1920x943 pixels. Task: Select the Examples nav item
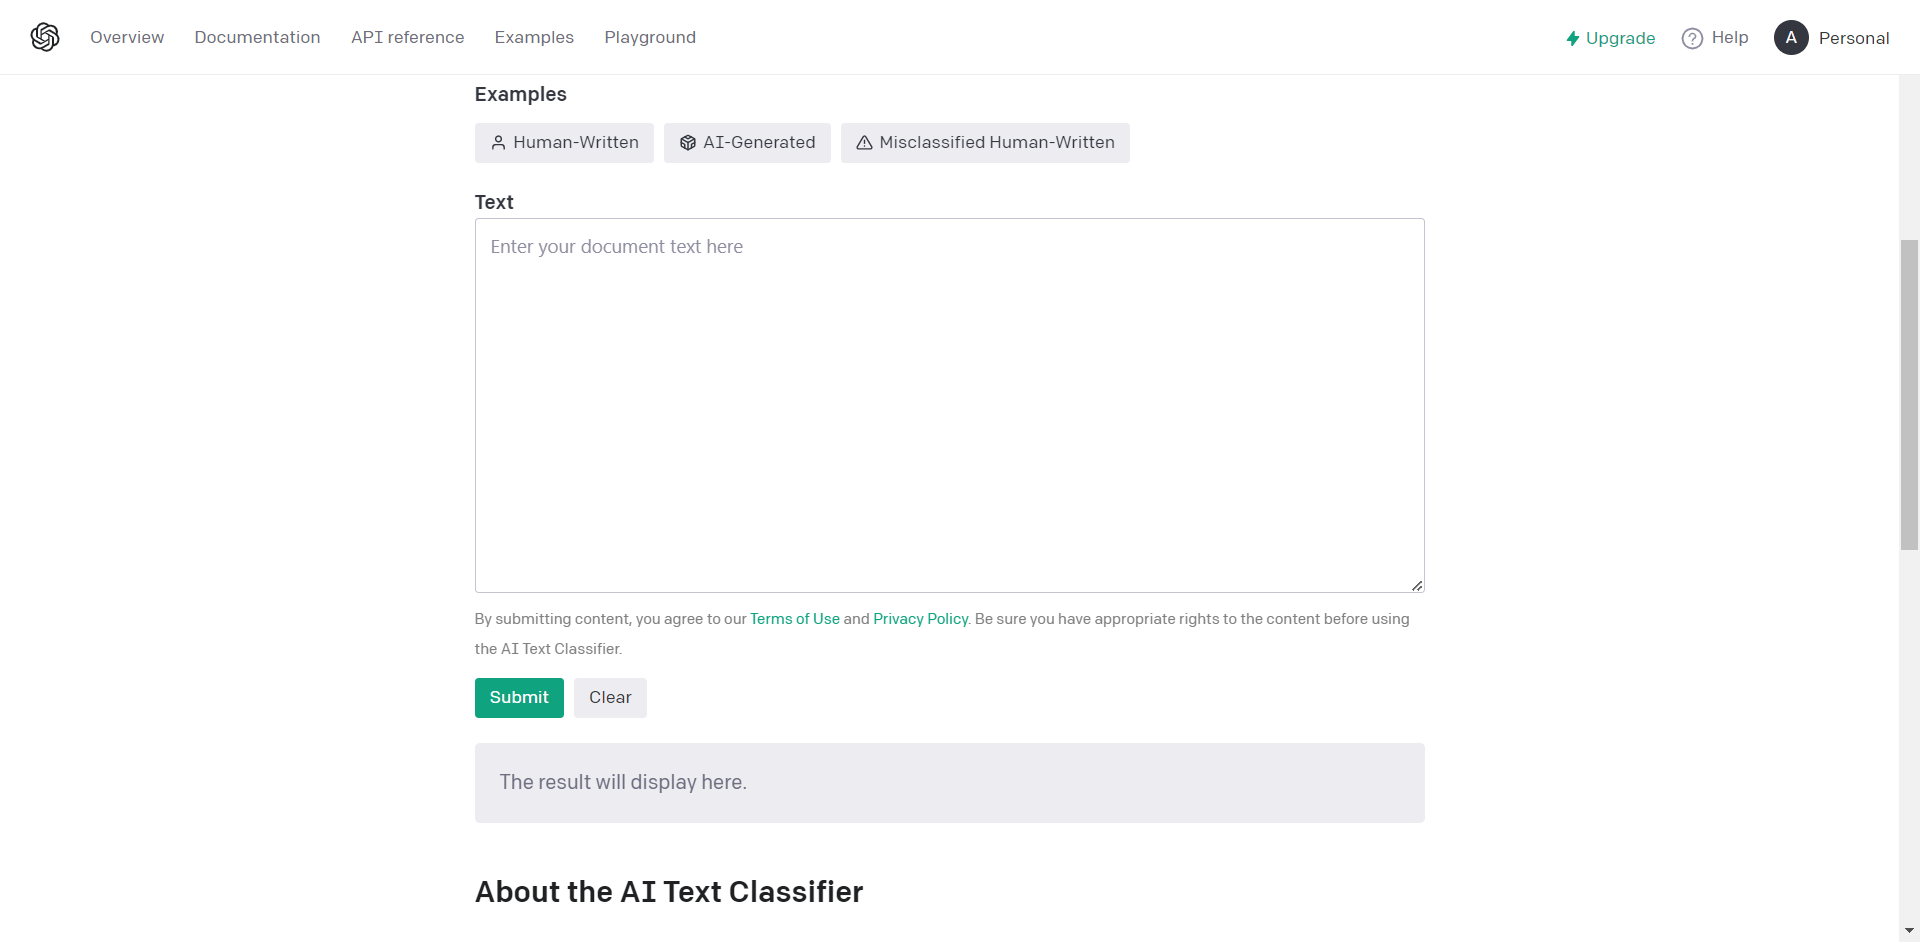pyautogui.click(x=534, y=37)
